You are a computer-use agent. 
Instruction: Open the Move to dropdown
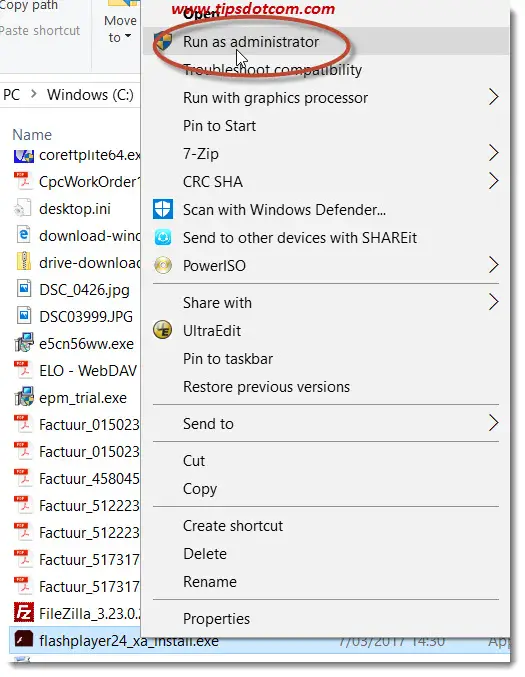120,28
